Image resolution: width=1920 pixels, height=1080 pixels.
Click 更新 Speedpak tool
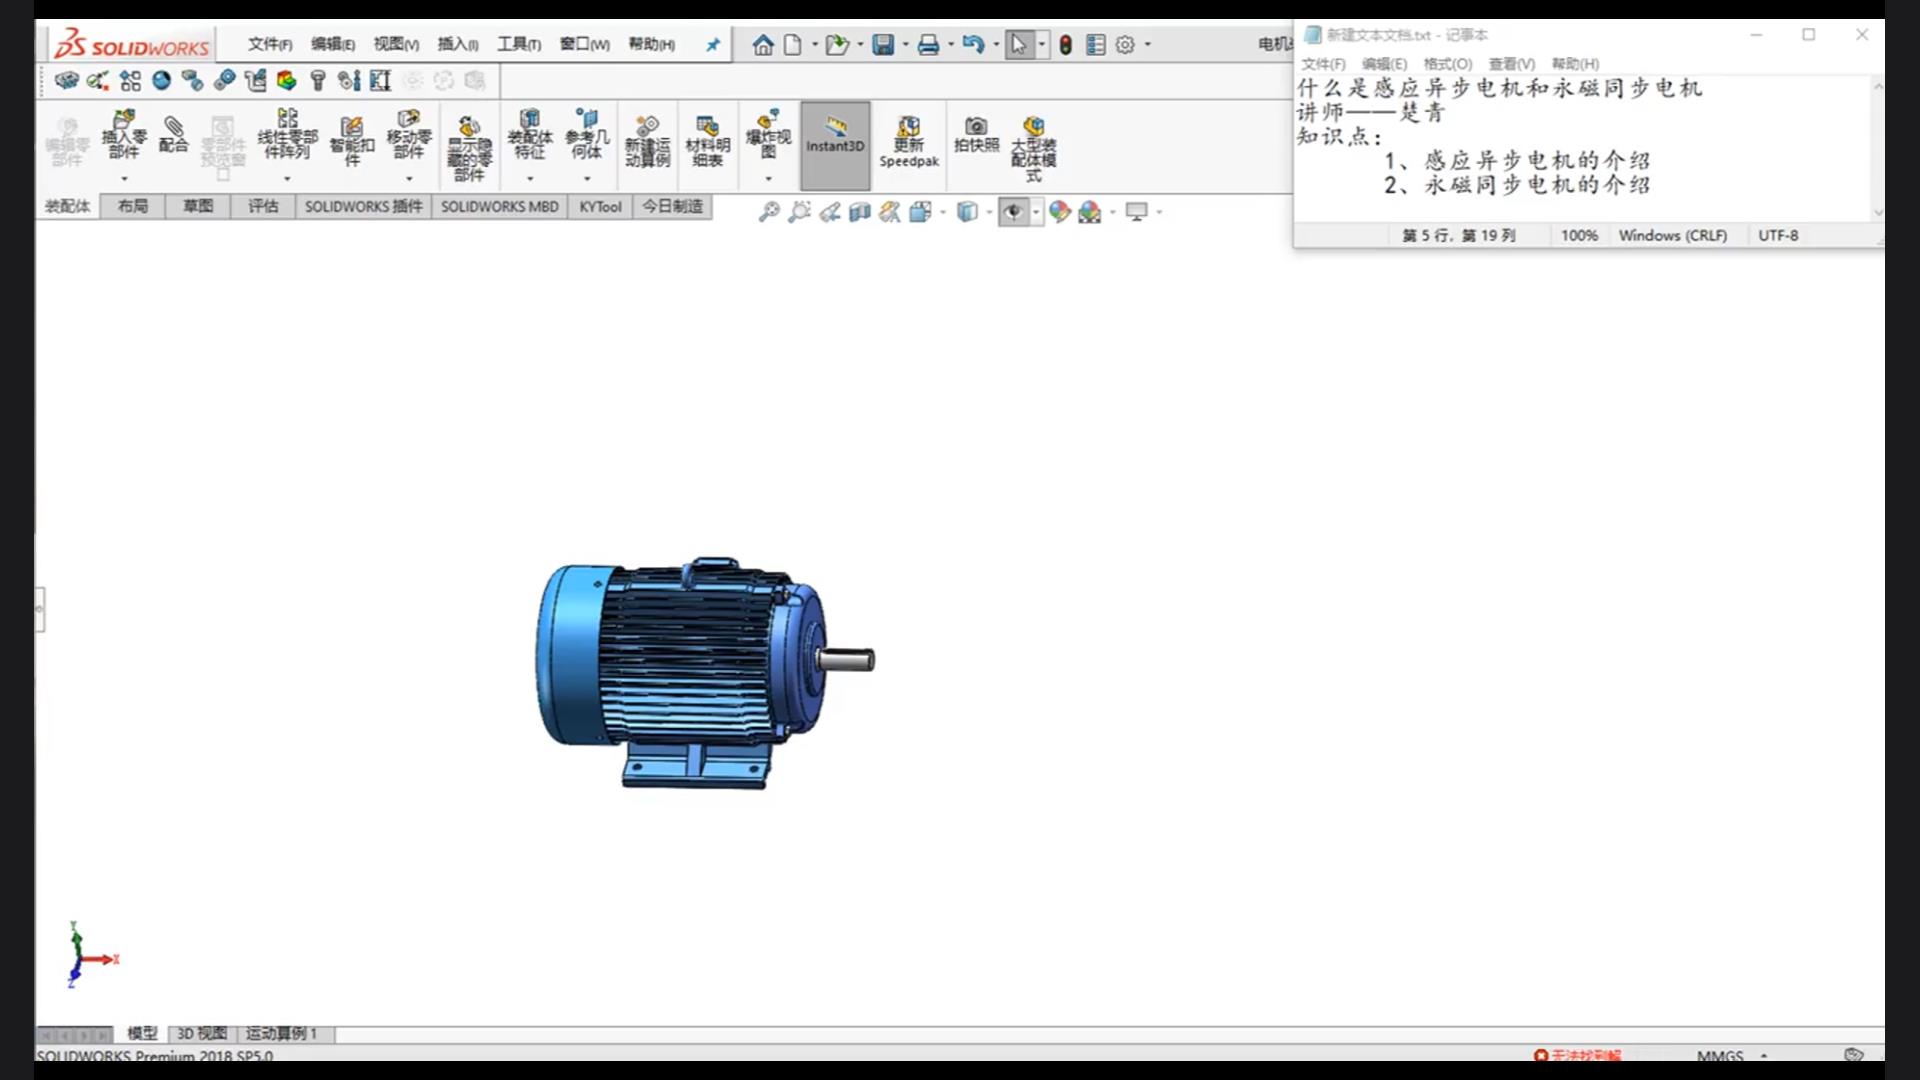[x=909, y=141]
